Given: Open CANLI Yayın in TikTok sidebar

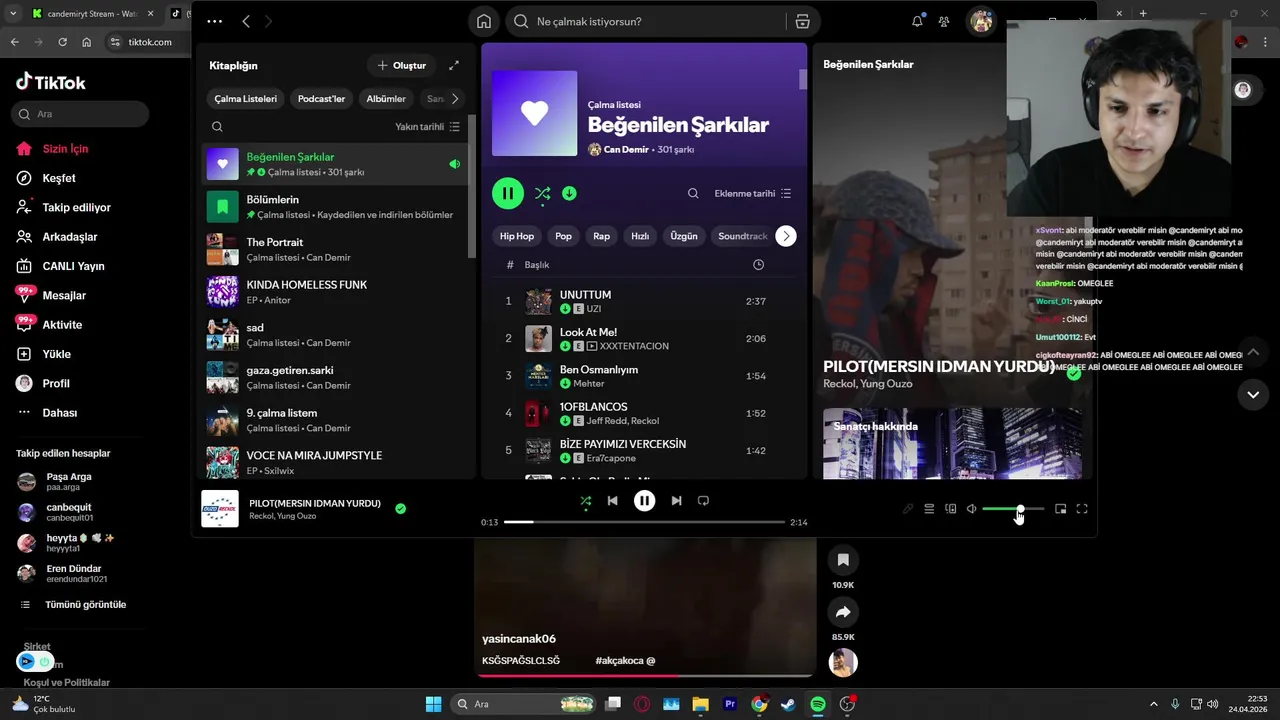Looking at the screenshot, I should (73, 266).
